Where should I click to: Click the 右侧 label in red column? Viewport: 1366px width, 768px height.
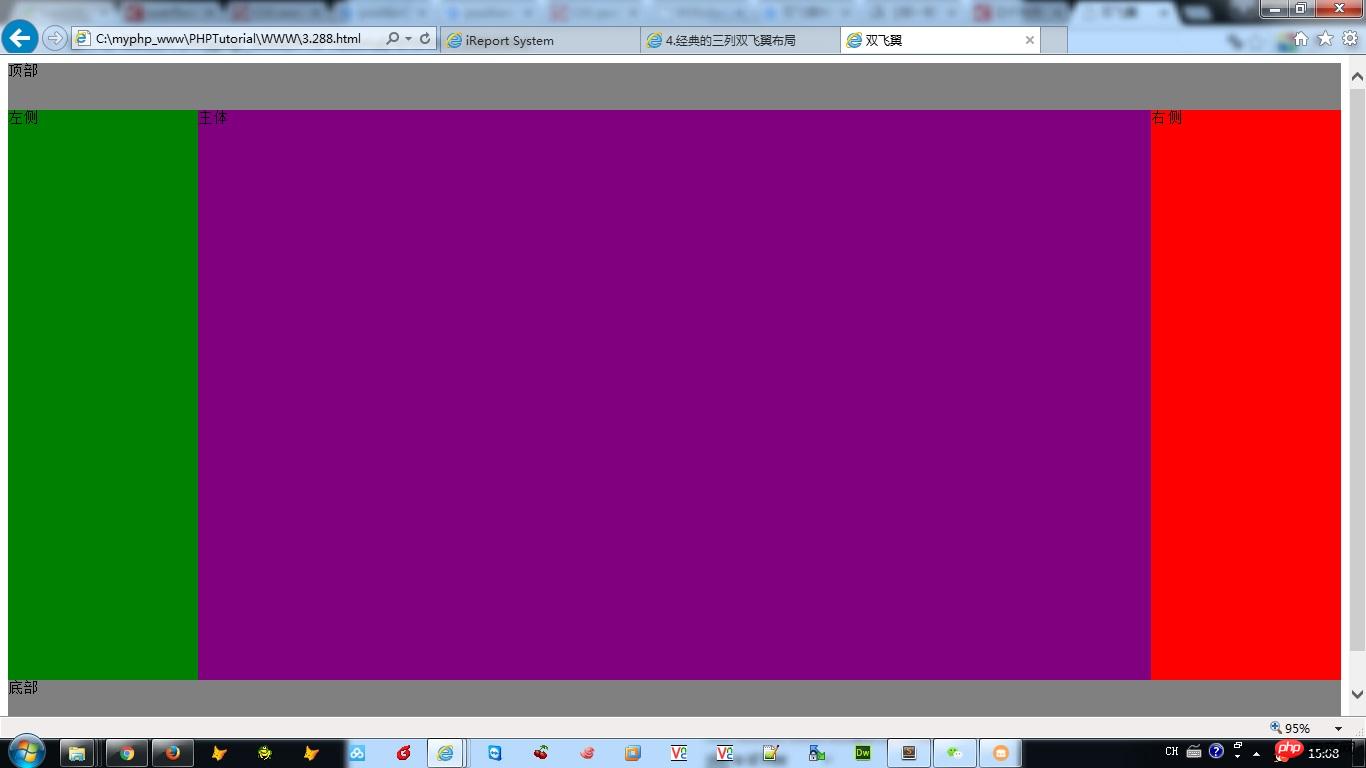[x=1167, y=118]
